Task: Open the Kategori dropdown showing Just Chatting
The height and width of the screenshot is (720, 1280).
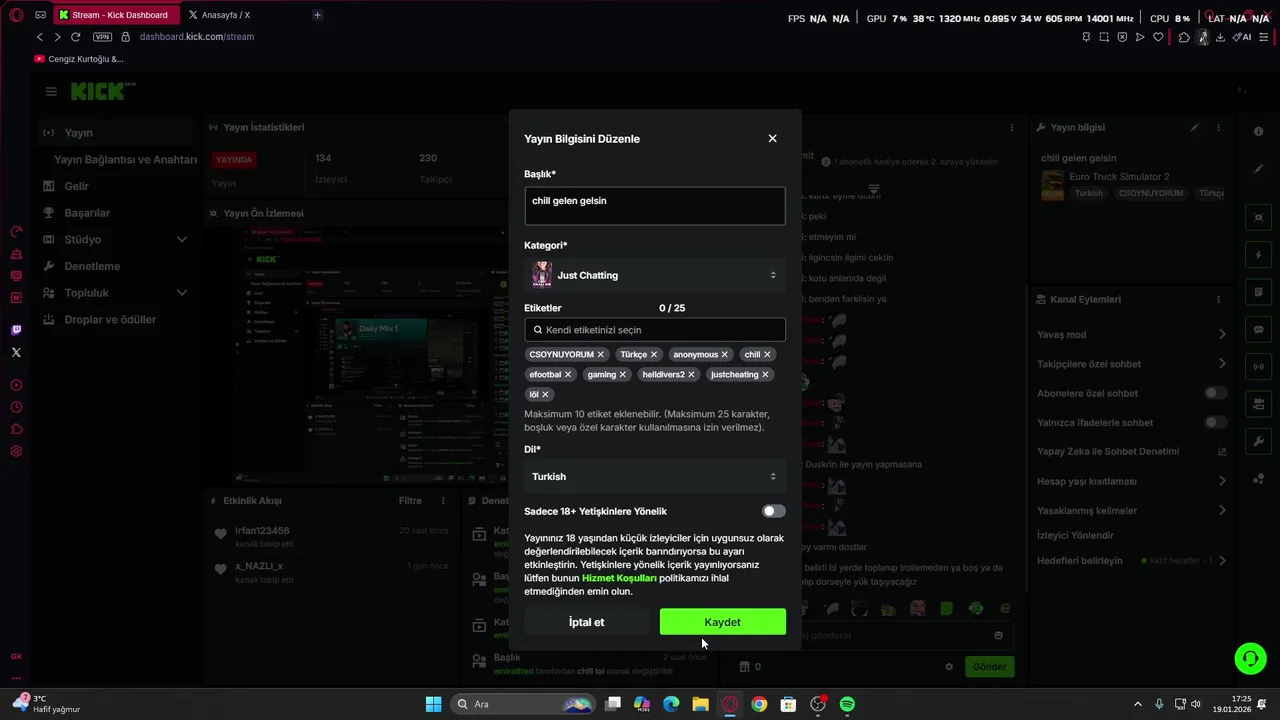Action: pyautogui.click(x=655, y=275)
